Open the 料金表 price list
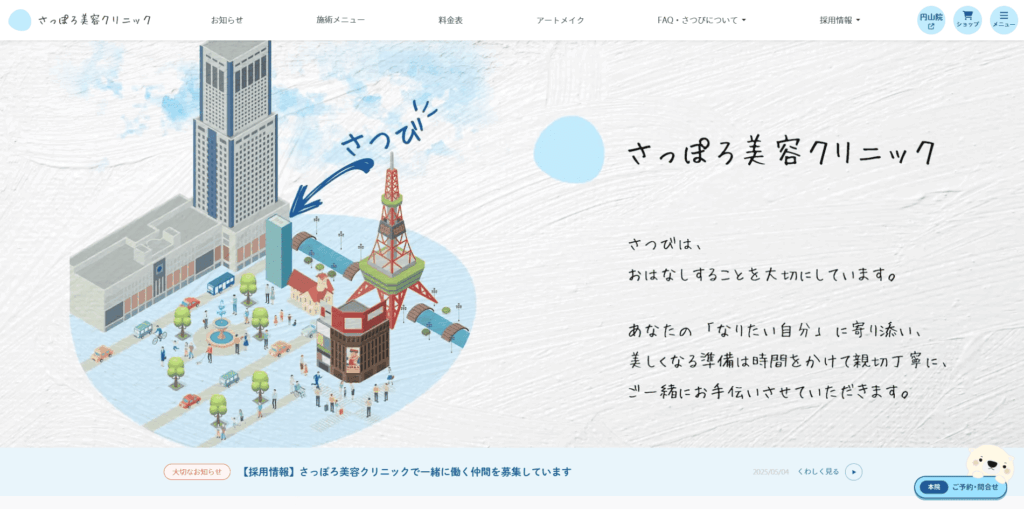Image resolution: width=1024 pixels, height=509 pixels. (450, 20)
